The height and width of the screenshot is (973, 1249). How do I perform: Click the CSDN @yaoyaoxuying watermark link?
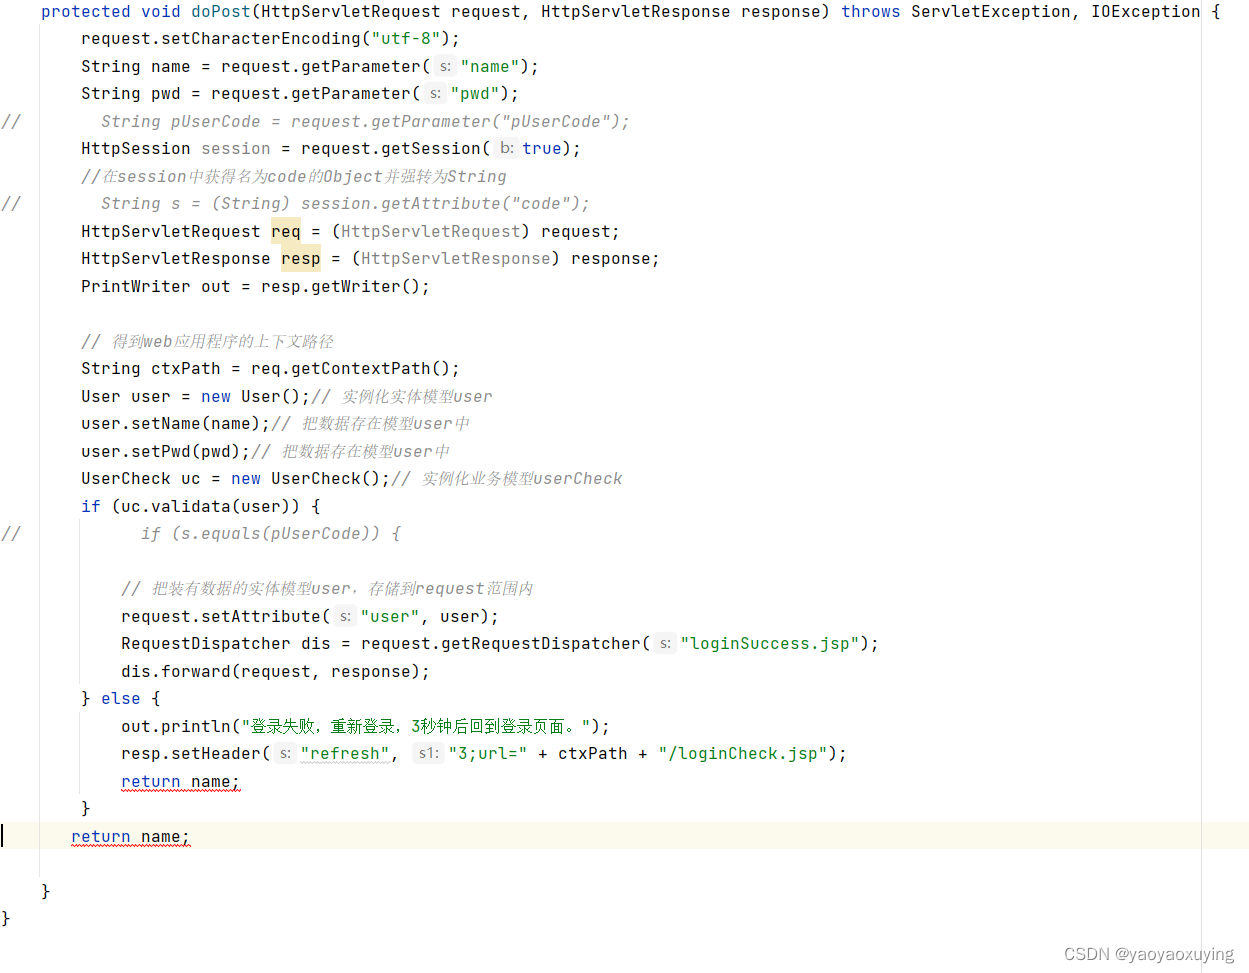pyautogui.click(x=1149, y=953)
